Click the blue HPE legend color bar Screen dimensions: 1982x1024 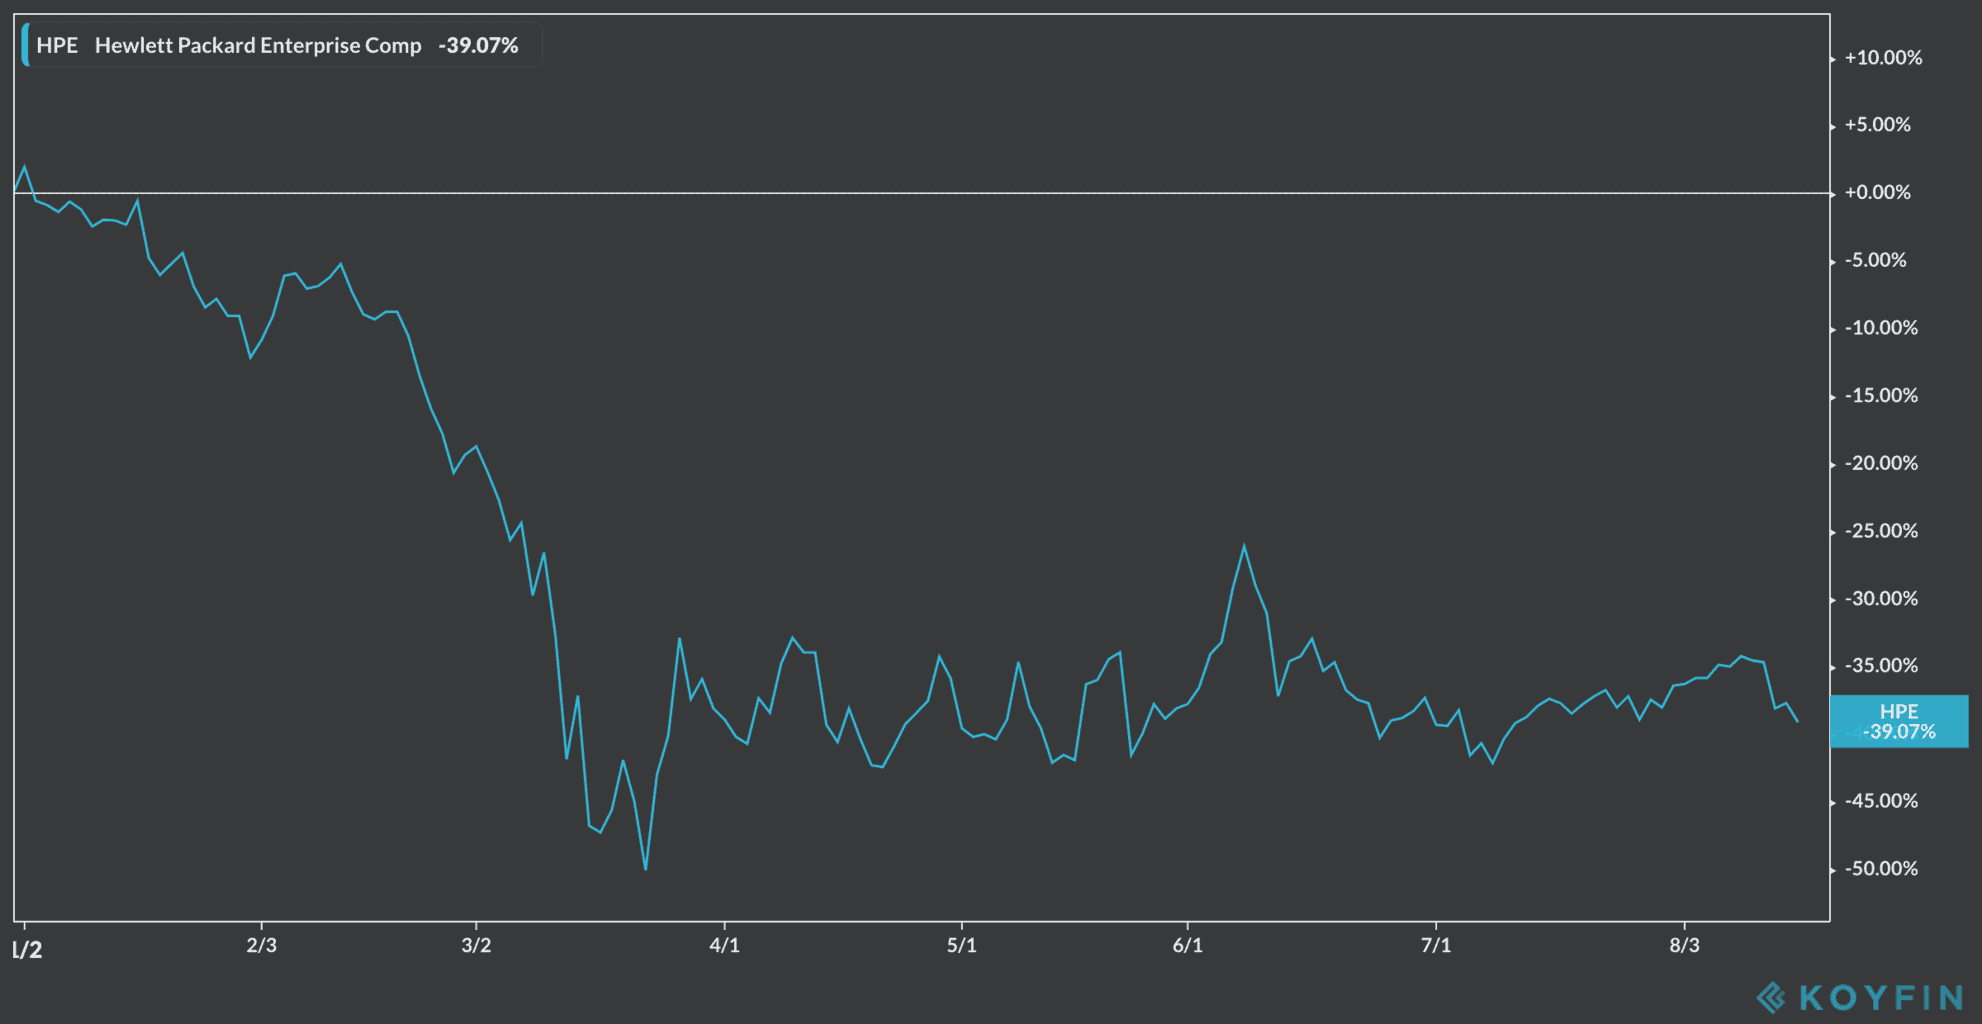25,46
